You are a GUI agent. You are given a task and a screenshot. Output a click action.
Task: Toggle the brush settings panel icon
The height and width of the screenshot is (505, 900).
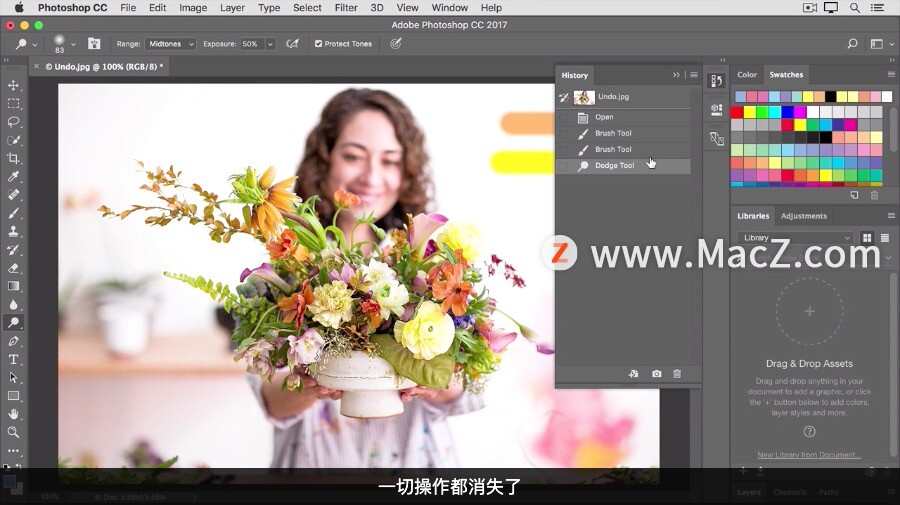pos(94,44)
